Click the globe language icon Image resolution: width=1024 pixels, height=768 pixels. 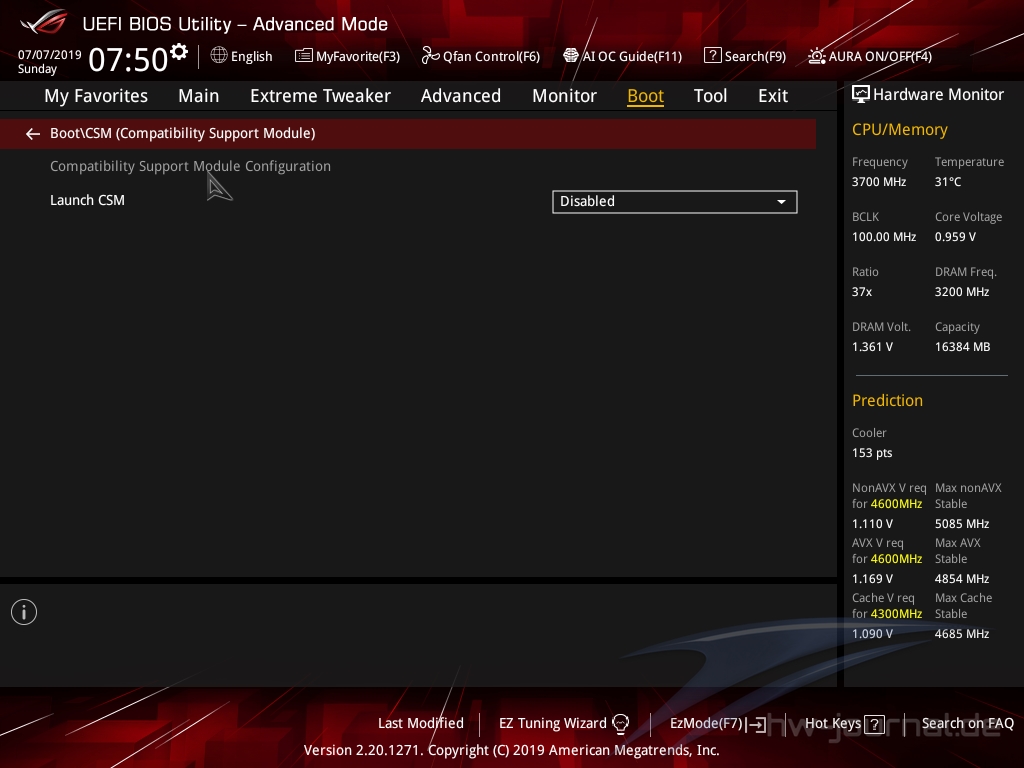click(219, 56)
